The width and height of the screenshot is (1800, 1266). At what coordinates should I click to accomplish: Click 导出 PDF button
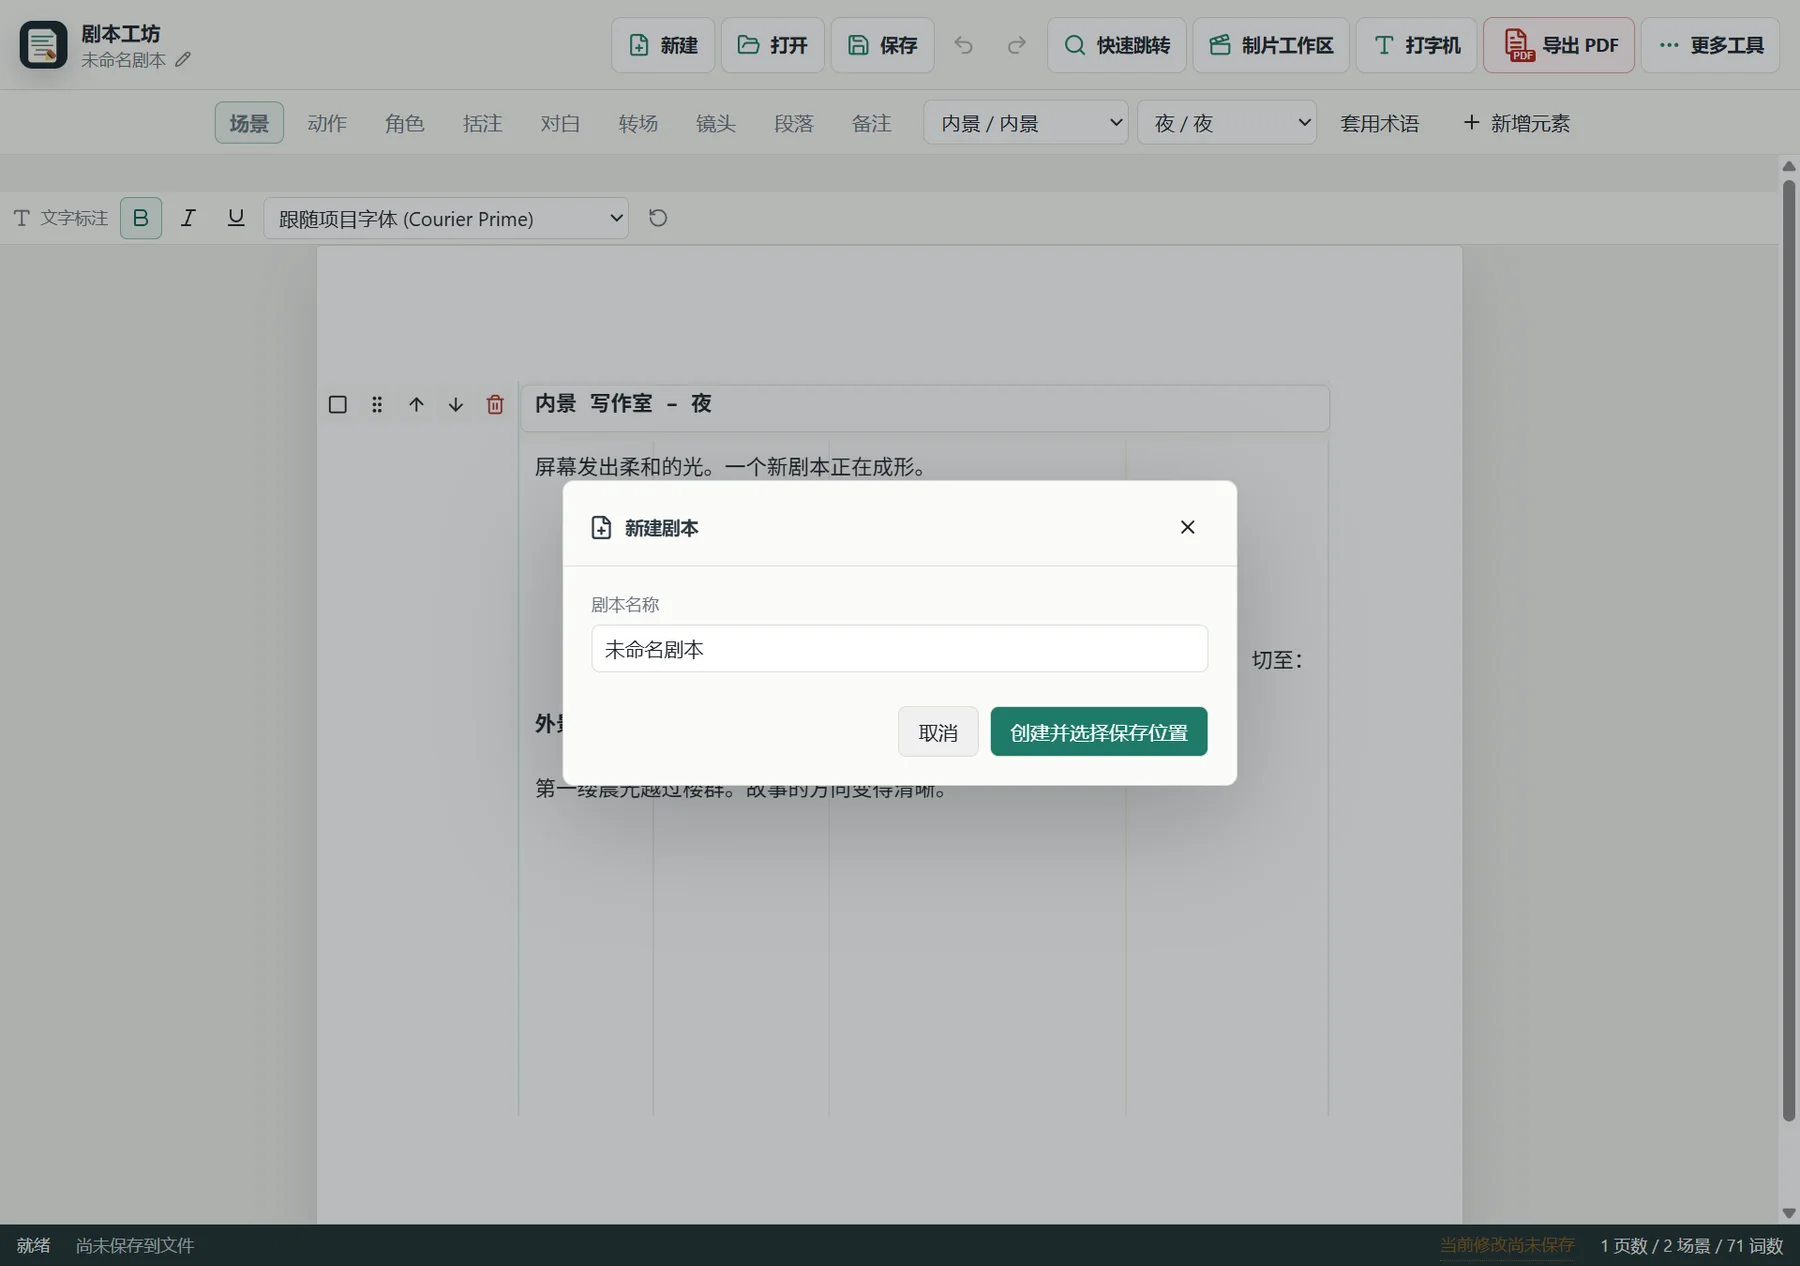[1559, 45]
